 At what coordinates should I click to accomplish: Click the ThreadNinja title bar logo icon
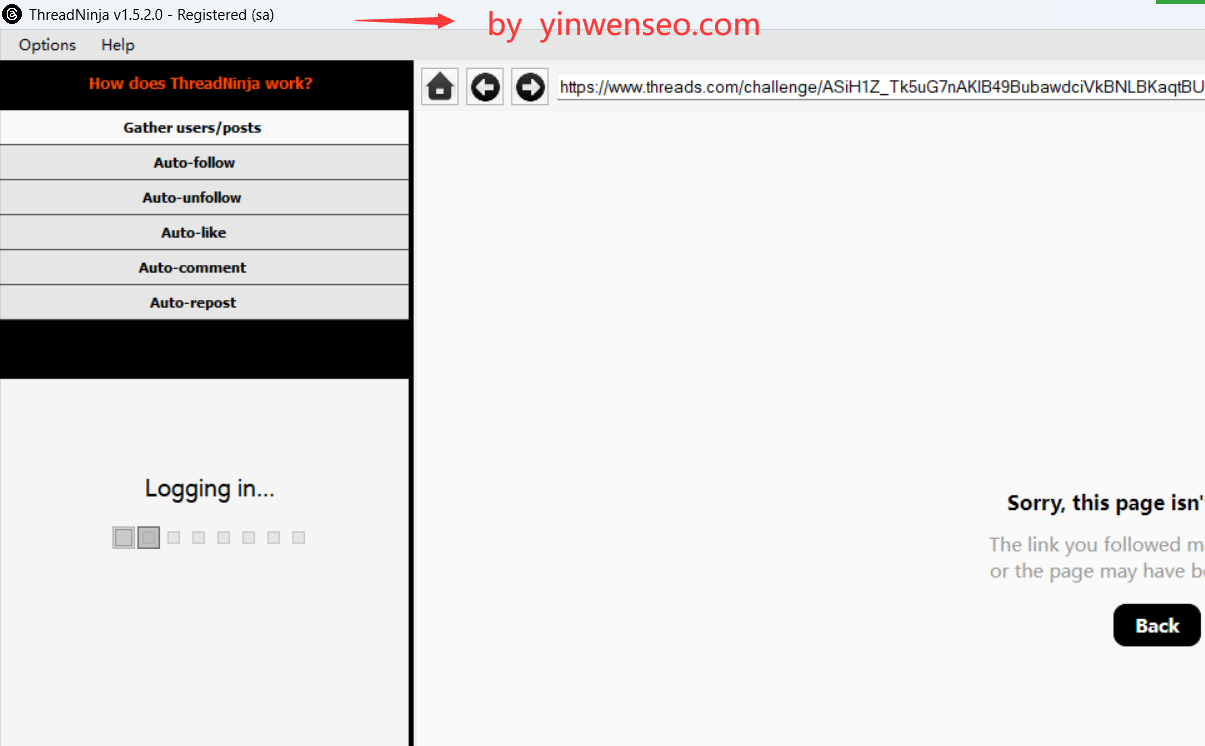[13, 15]
